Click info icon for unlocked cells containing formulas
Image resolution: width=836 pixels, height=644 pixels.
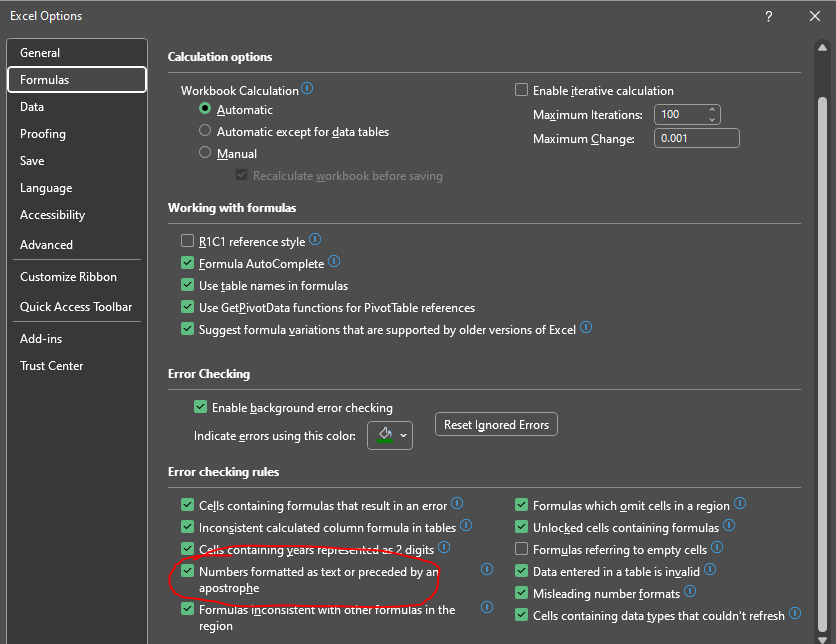729,525
